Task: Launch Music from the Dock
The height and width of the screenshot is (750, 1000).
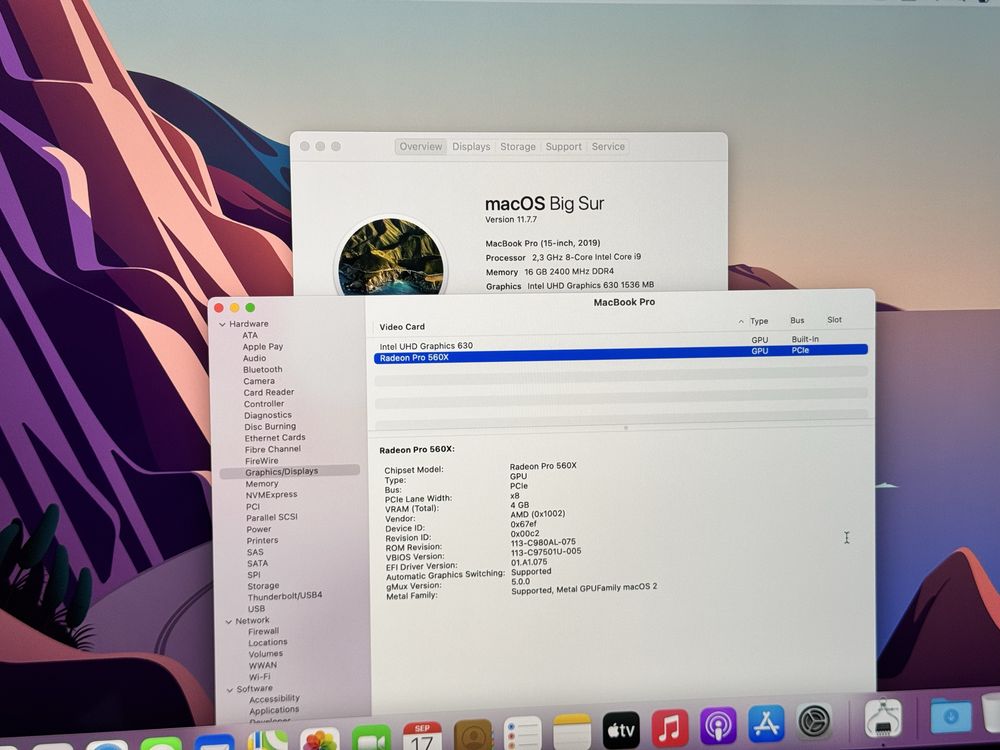Action: click(670, 728)
